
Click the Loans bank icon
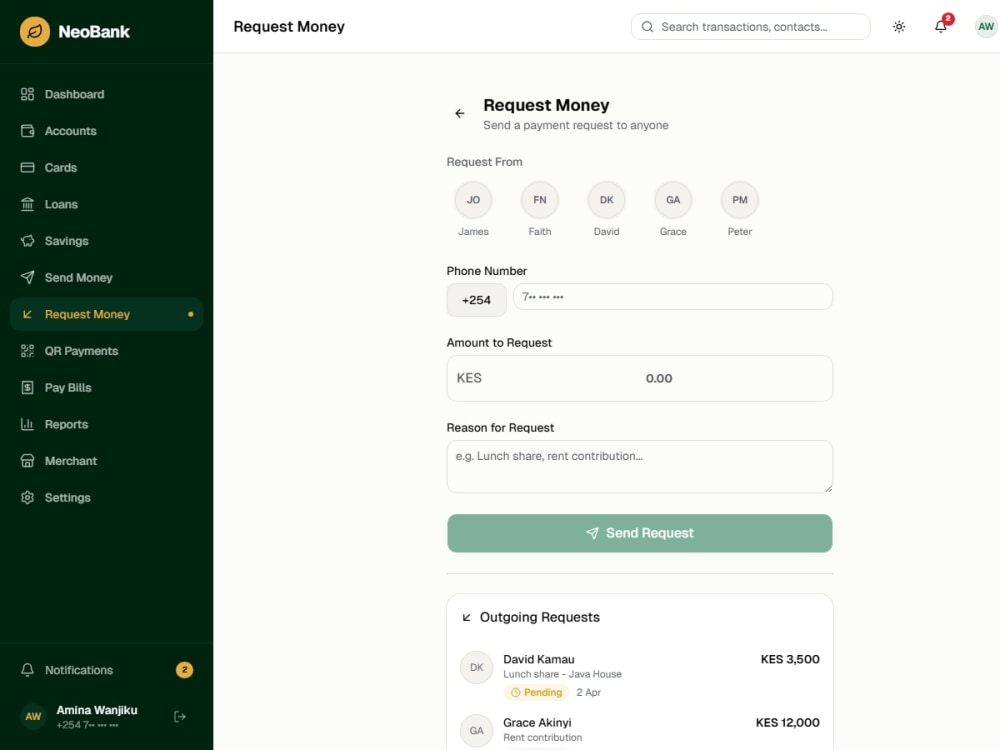click(x=27, y=204)
